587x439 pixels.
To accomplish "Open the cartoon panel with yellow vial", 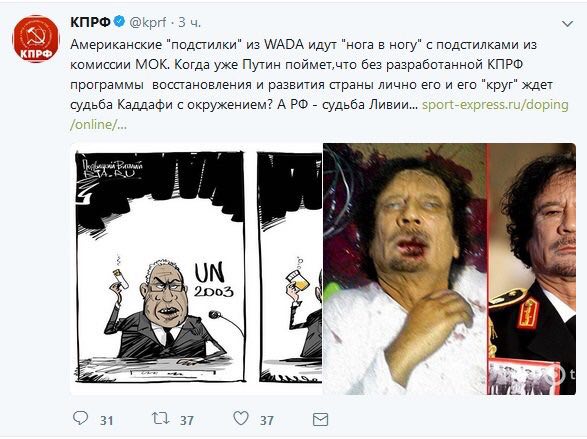I will [289, 266].
